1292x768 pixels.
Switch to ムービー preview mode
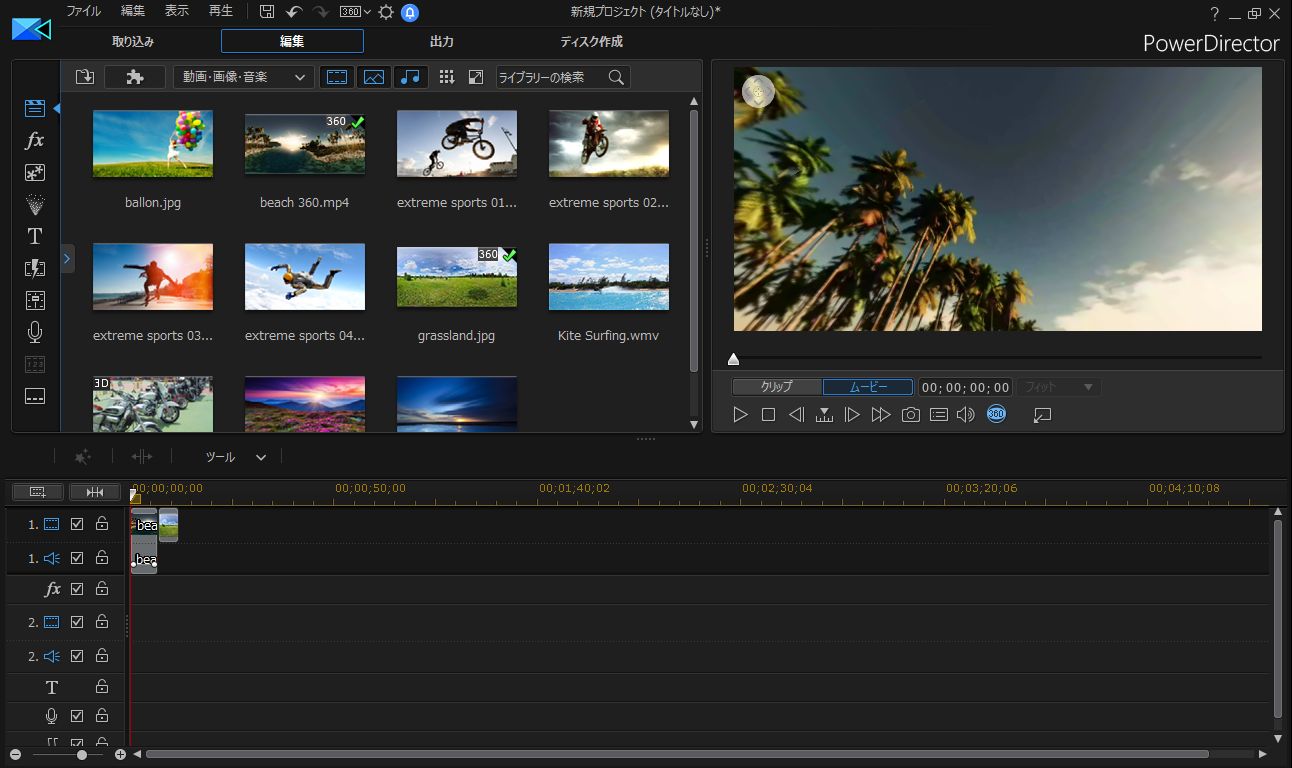[x=867, y=387]
